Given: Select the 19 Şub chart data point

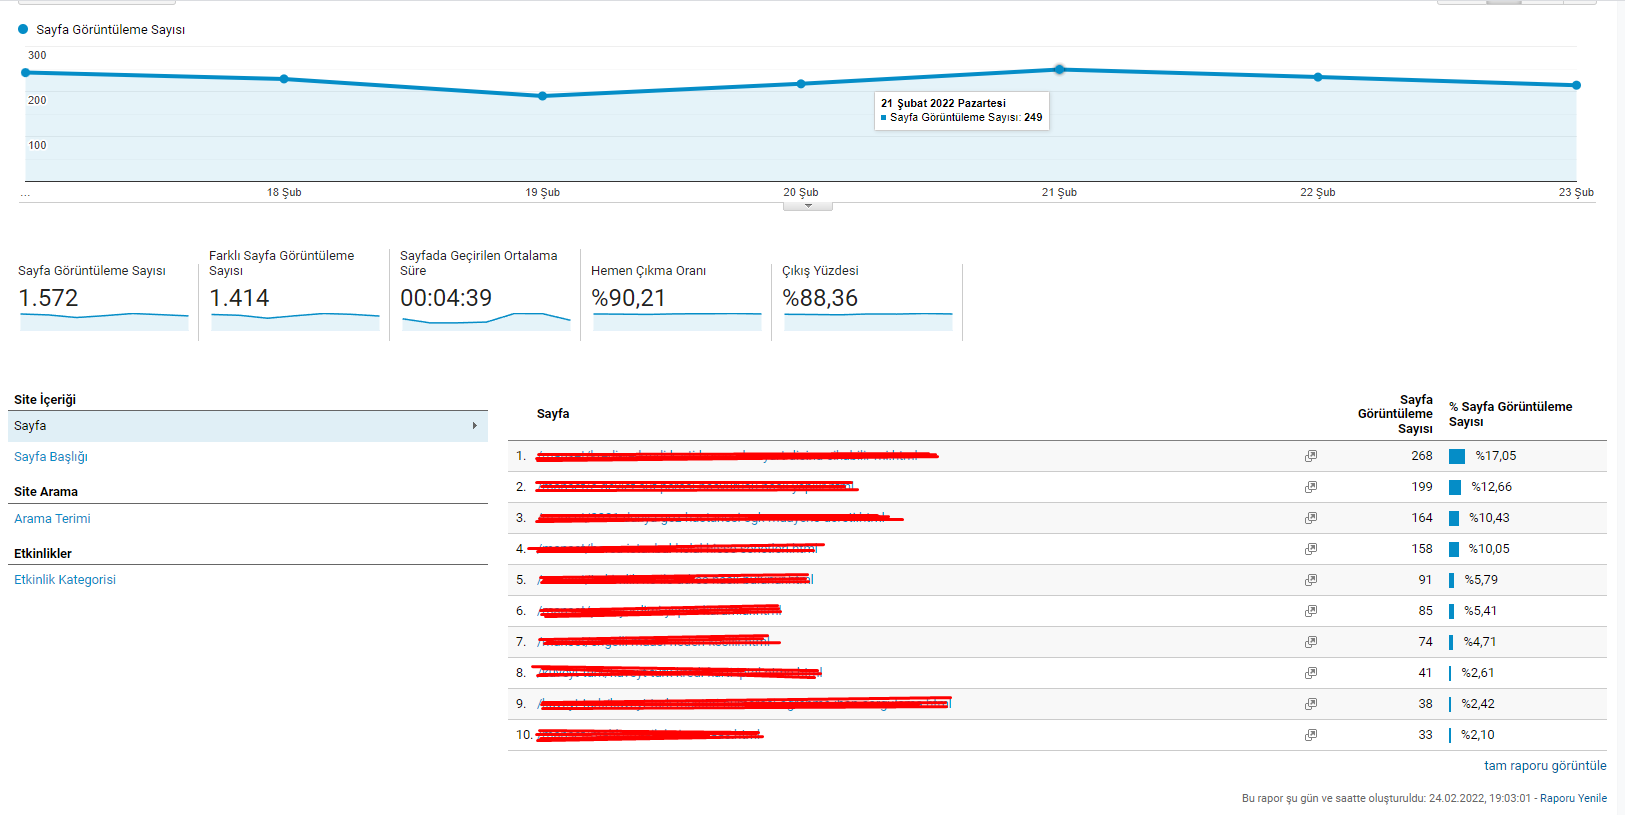Looking at the screenshot, I should click(542, 96).
